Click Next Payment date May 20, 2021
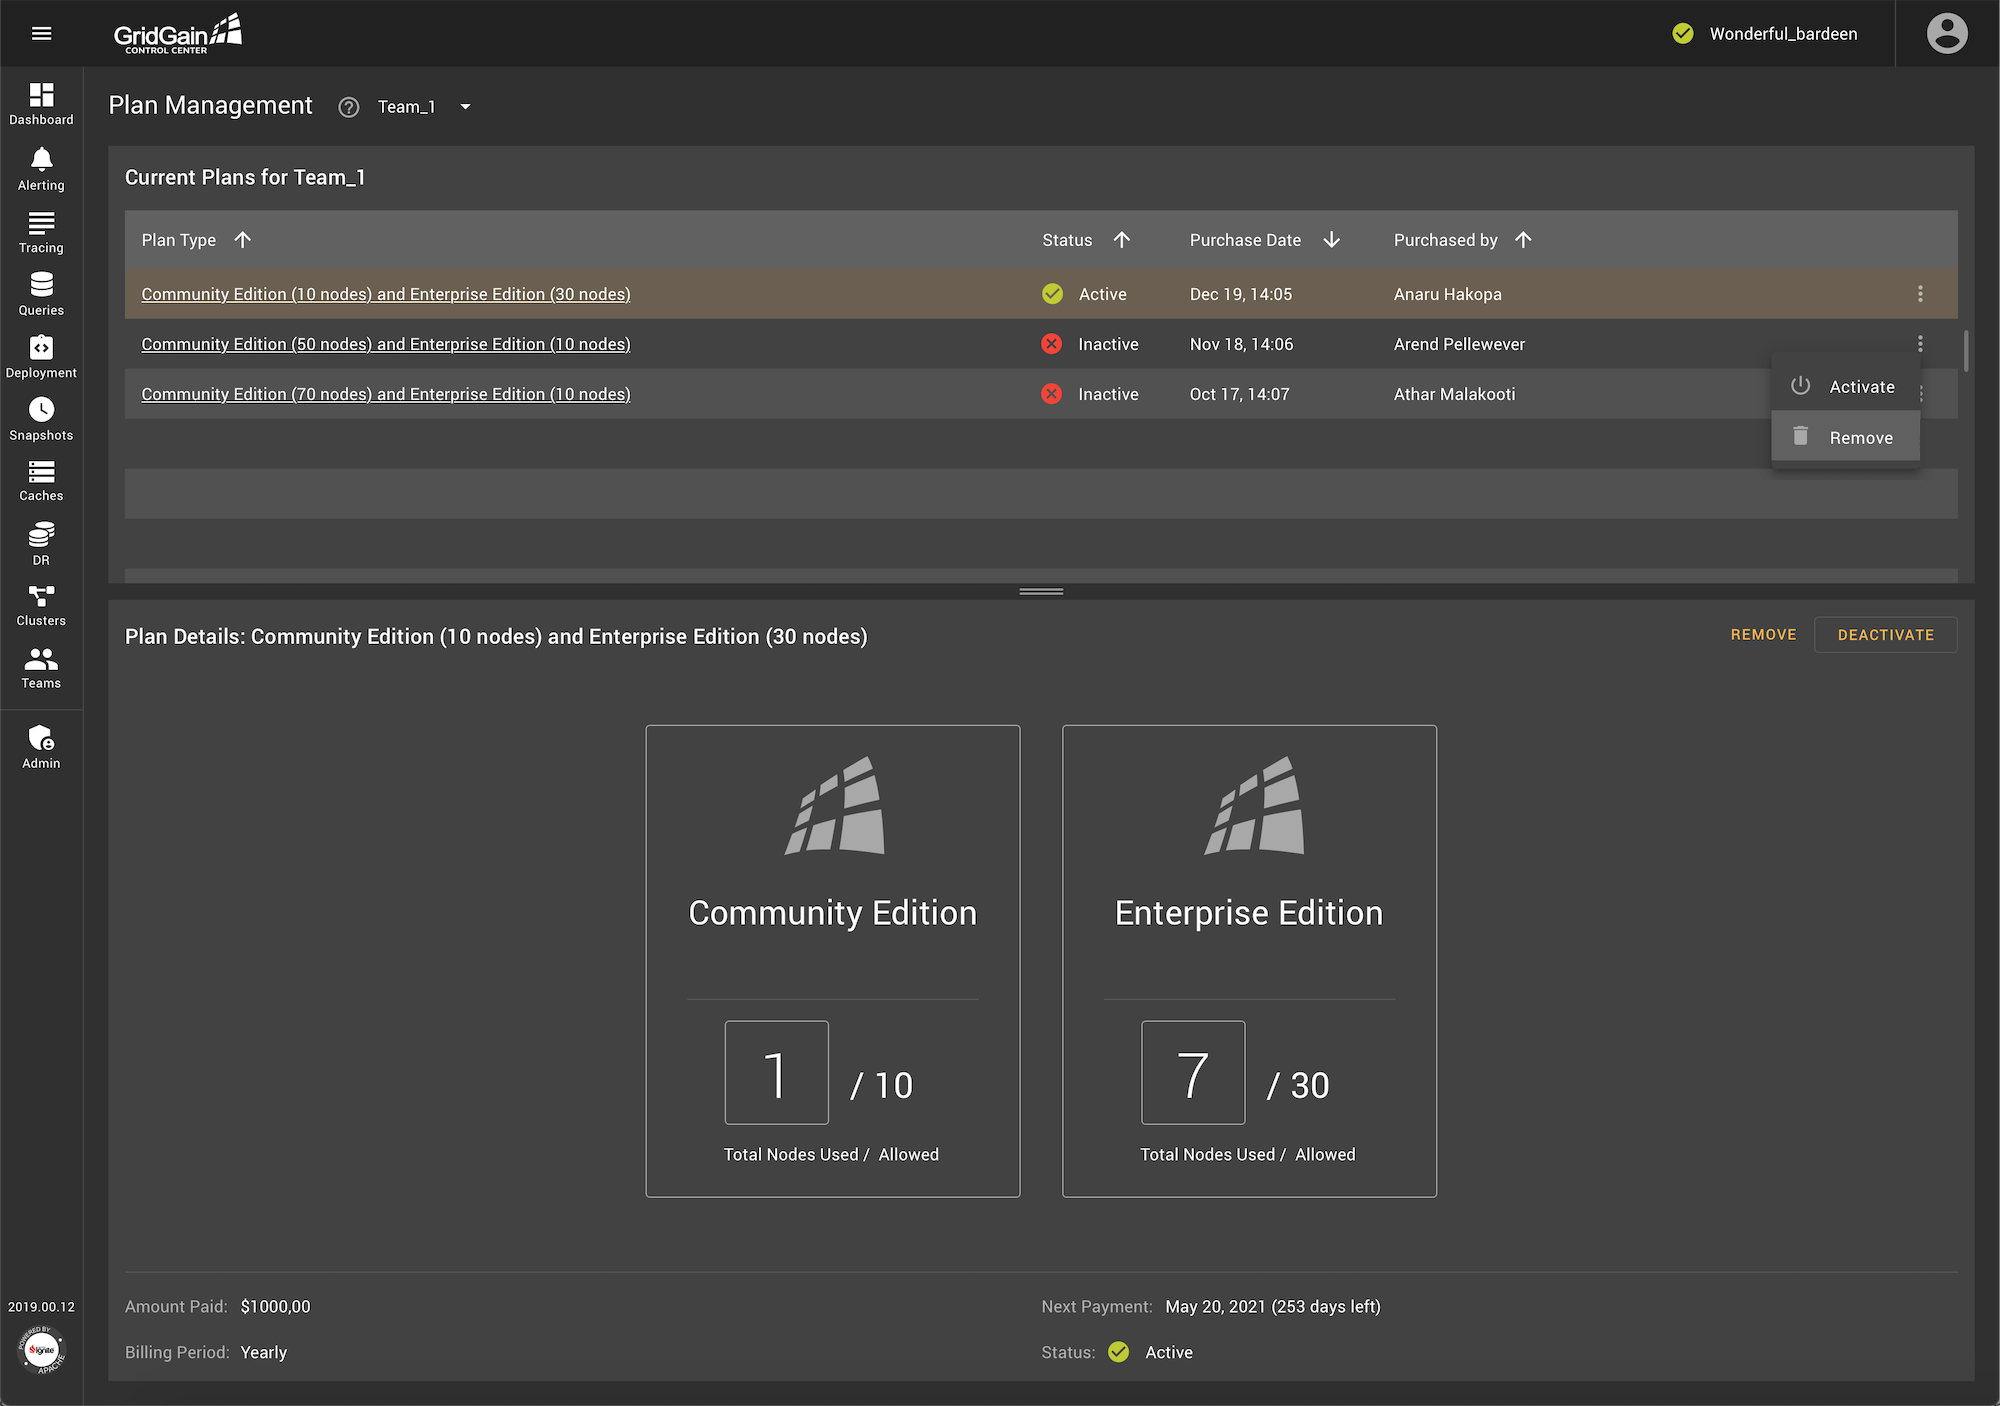 point(1272,1307)
